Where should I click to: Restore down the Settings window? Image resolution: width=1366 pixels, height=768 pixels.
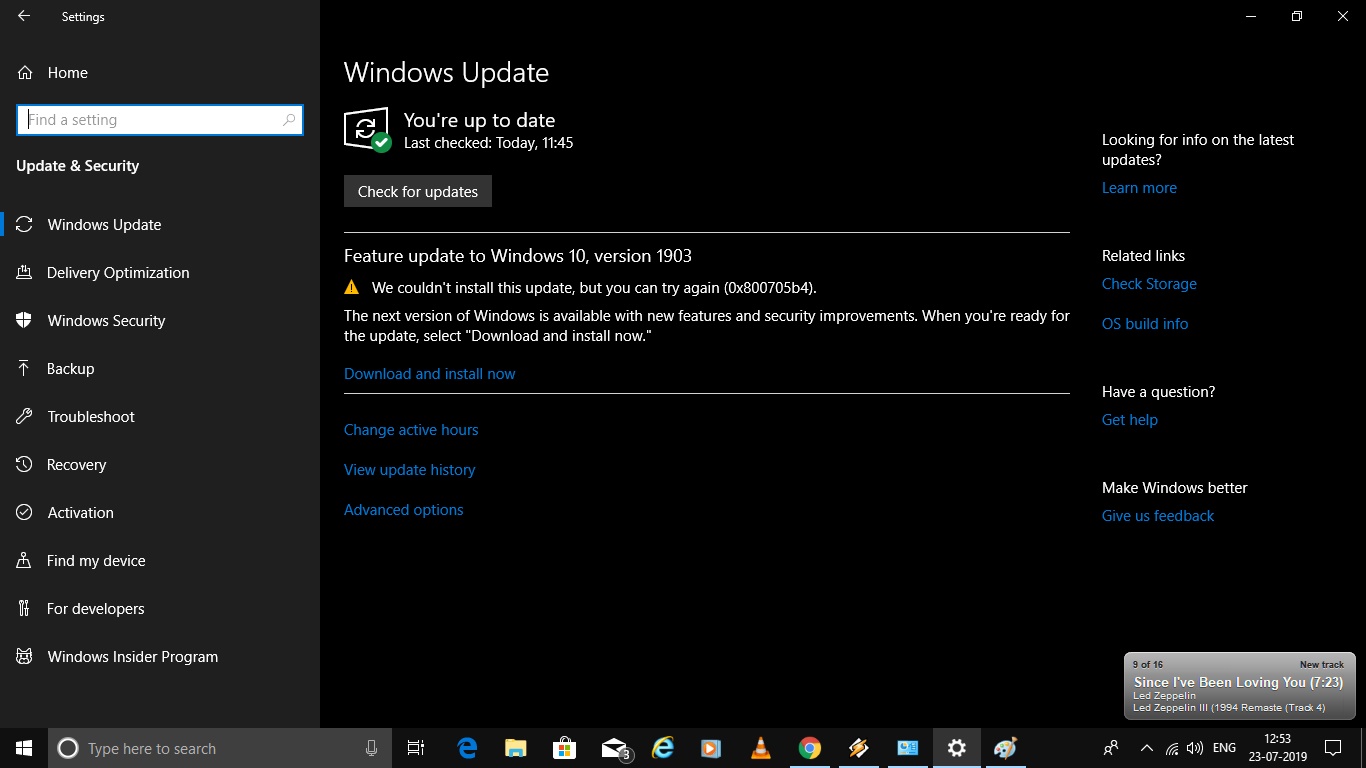1297,16
